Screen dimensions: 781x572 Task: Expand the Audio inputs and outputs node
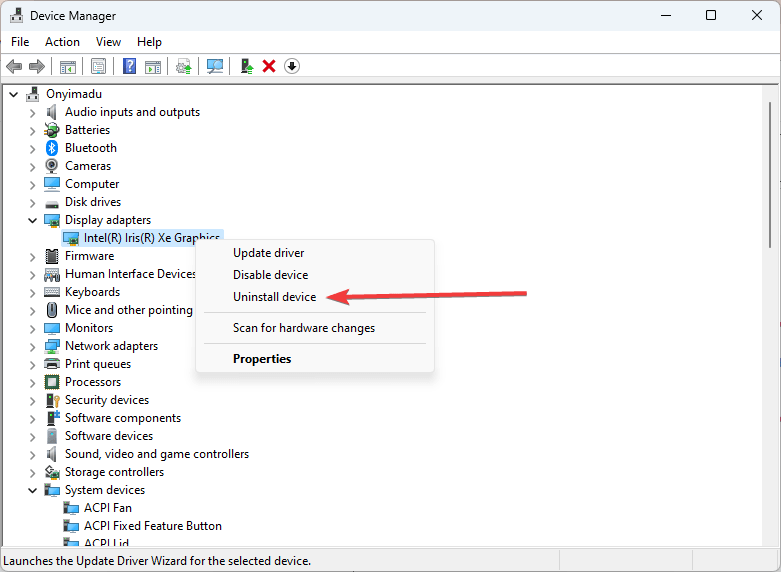click(32, 113)
